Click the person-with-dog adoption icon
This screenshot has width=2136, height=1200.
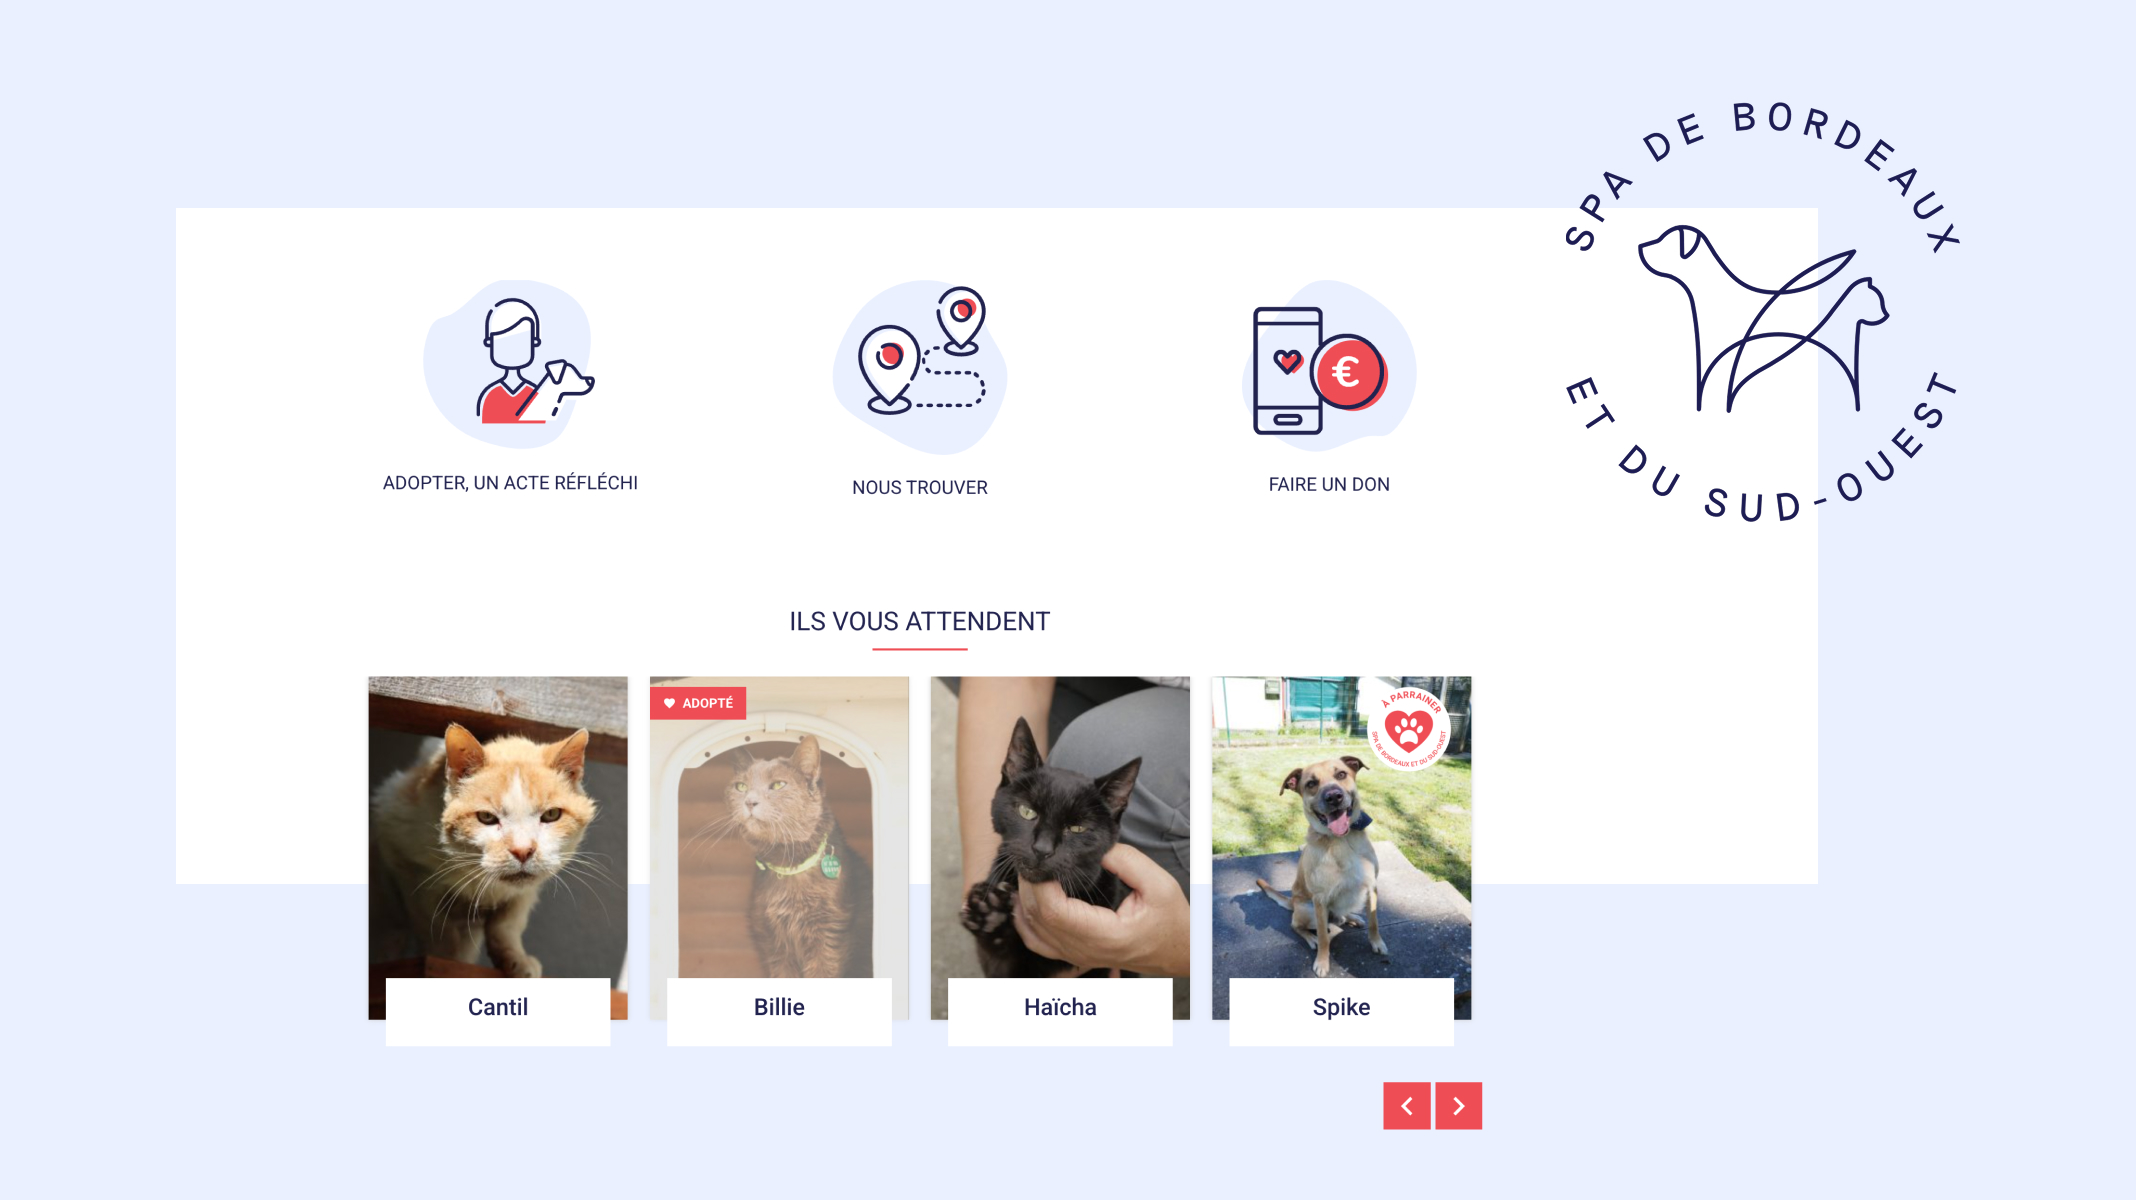[510, 364]
